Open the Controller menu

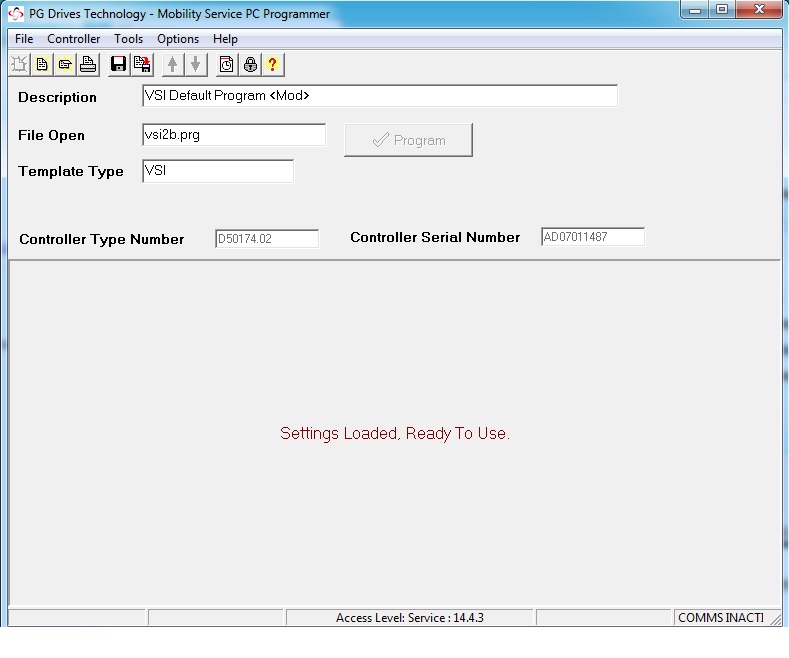pyautogui.click(x=74, y=39)
